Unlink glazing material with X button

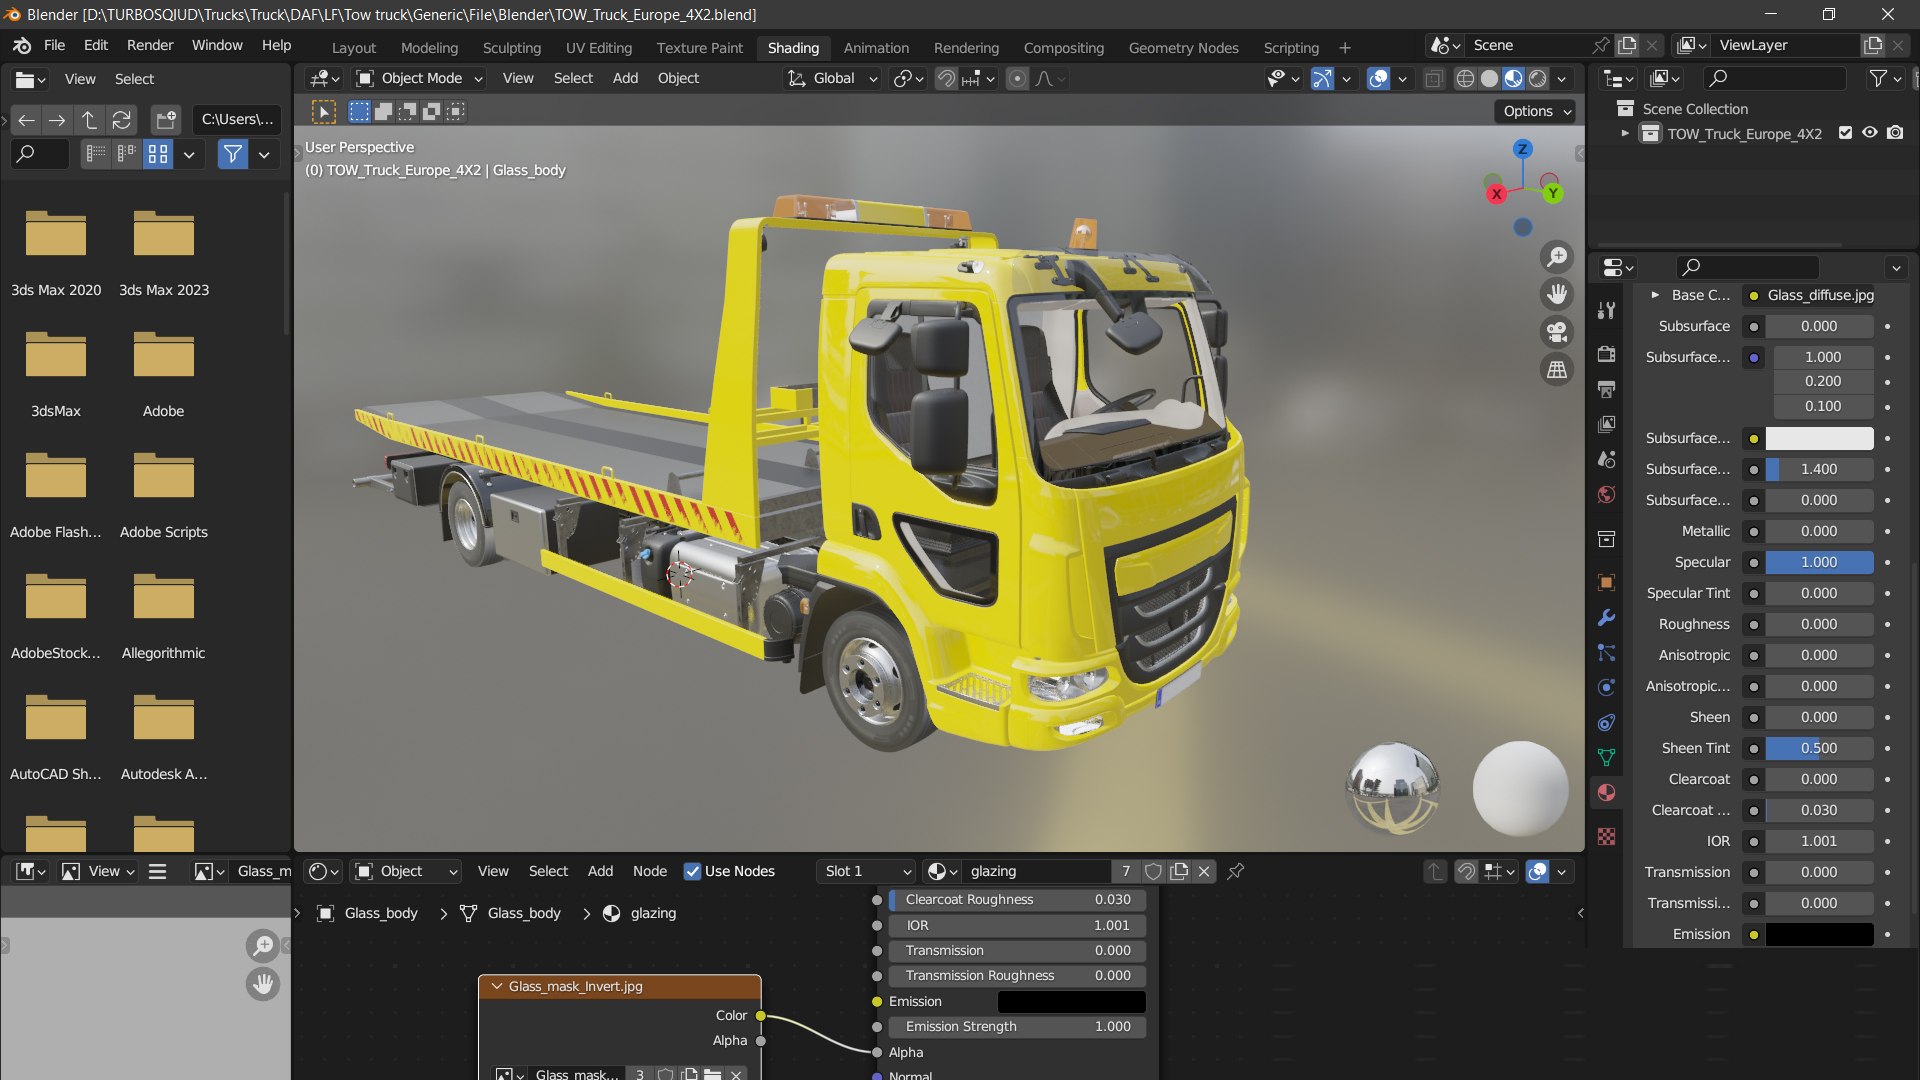[1204, 871]
